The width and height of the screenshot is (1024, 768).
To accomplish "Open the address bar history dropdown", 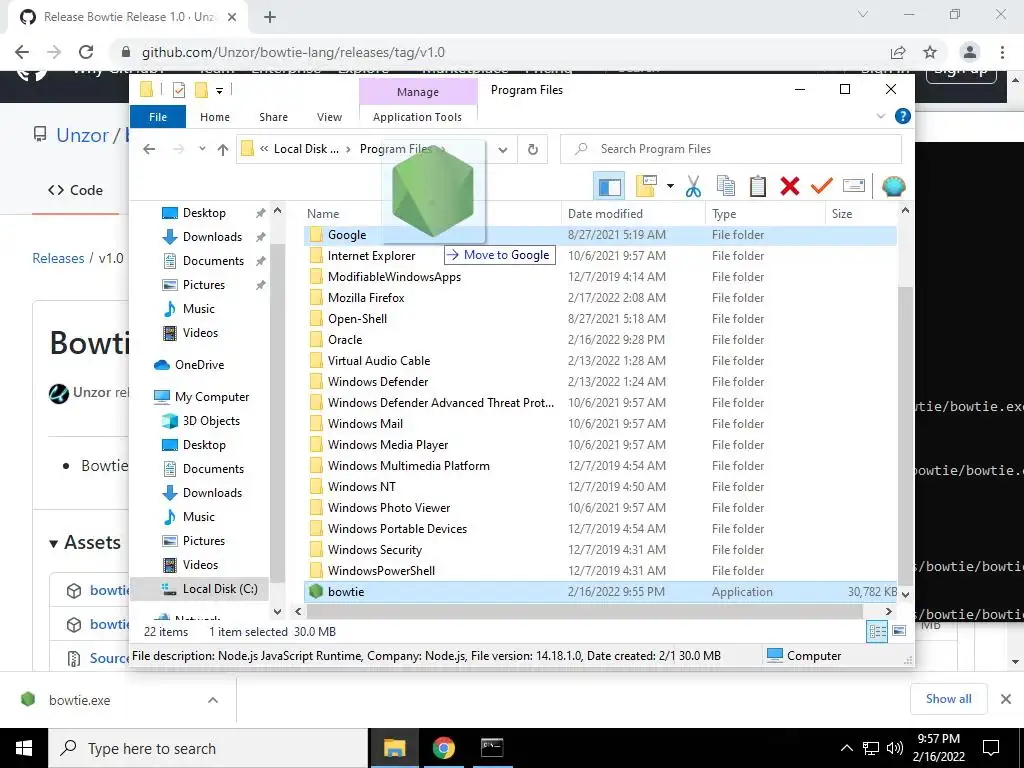I will (x=502, y=150).
